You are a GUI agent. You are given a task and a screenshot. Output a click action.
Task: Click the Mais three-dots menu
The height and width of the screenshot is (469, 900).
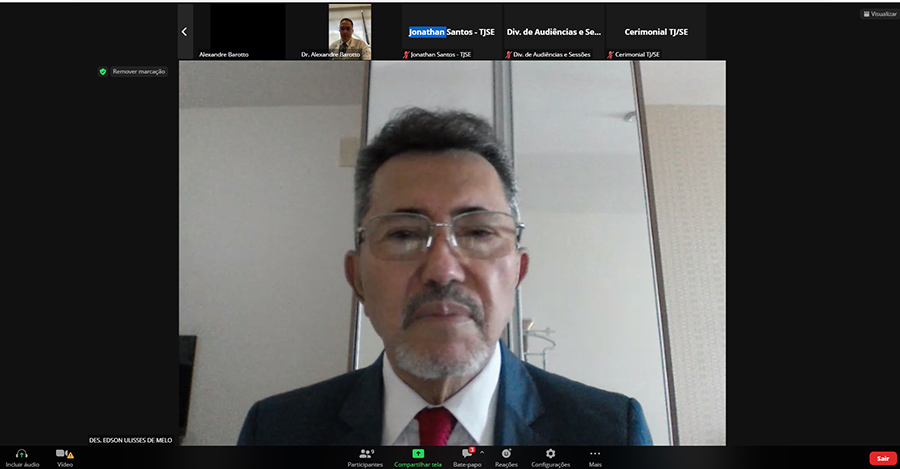pyautogui.click(x=595, y=454)
